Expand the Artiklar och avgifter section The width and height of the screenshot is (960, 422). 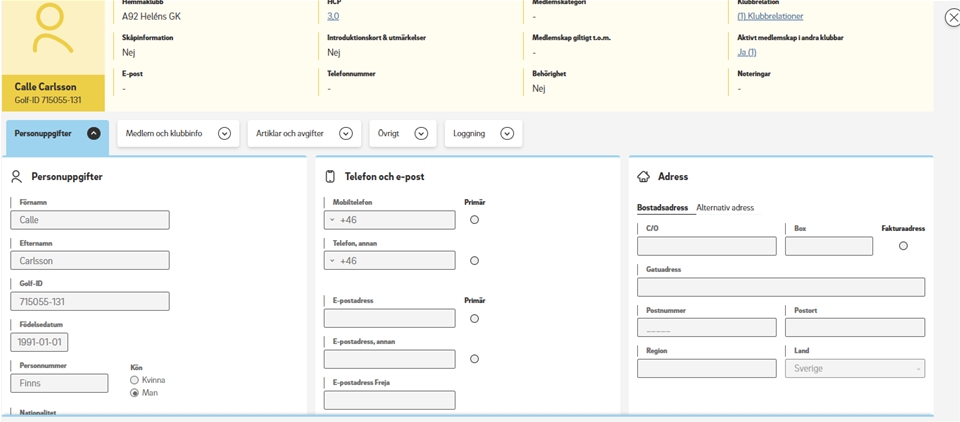345,133
